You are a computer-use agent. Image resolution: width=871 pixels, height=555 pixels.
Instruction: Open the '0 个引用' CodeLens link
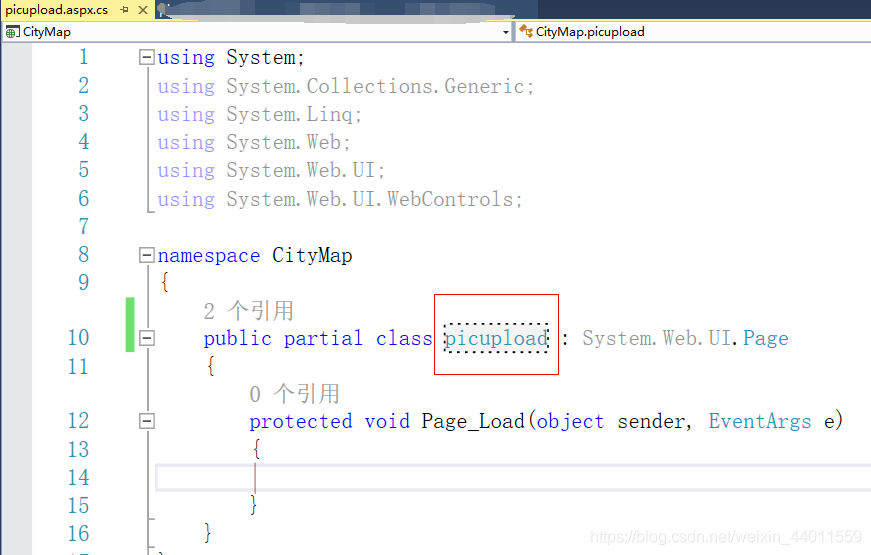coord(294,394)
